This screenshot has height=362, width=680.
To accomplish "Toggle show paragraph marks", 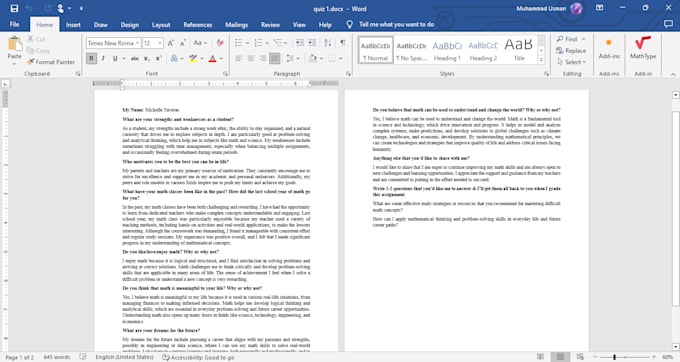I will 343,43.
